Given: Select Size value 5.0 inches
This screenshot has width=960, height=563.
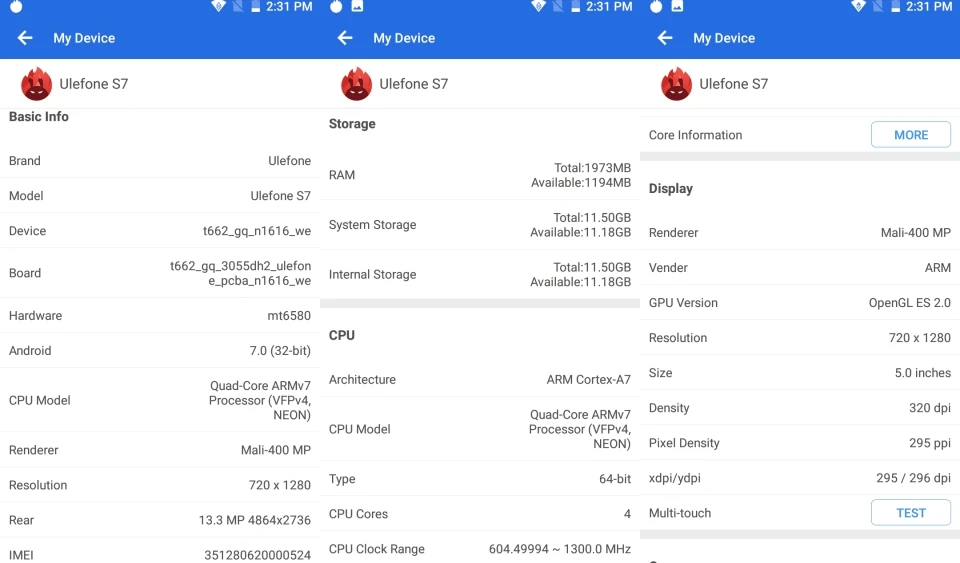Looking at the screenshot, I should click(x=923, y=373).
